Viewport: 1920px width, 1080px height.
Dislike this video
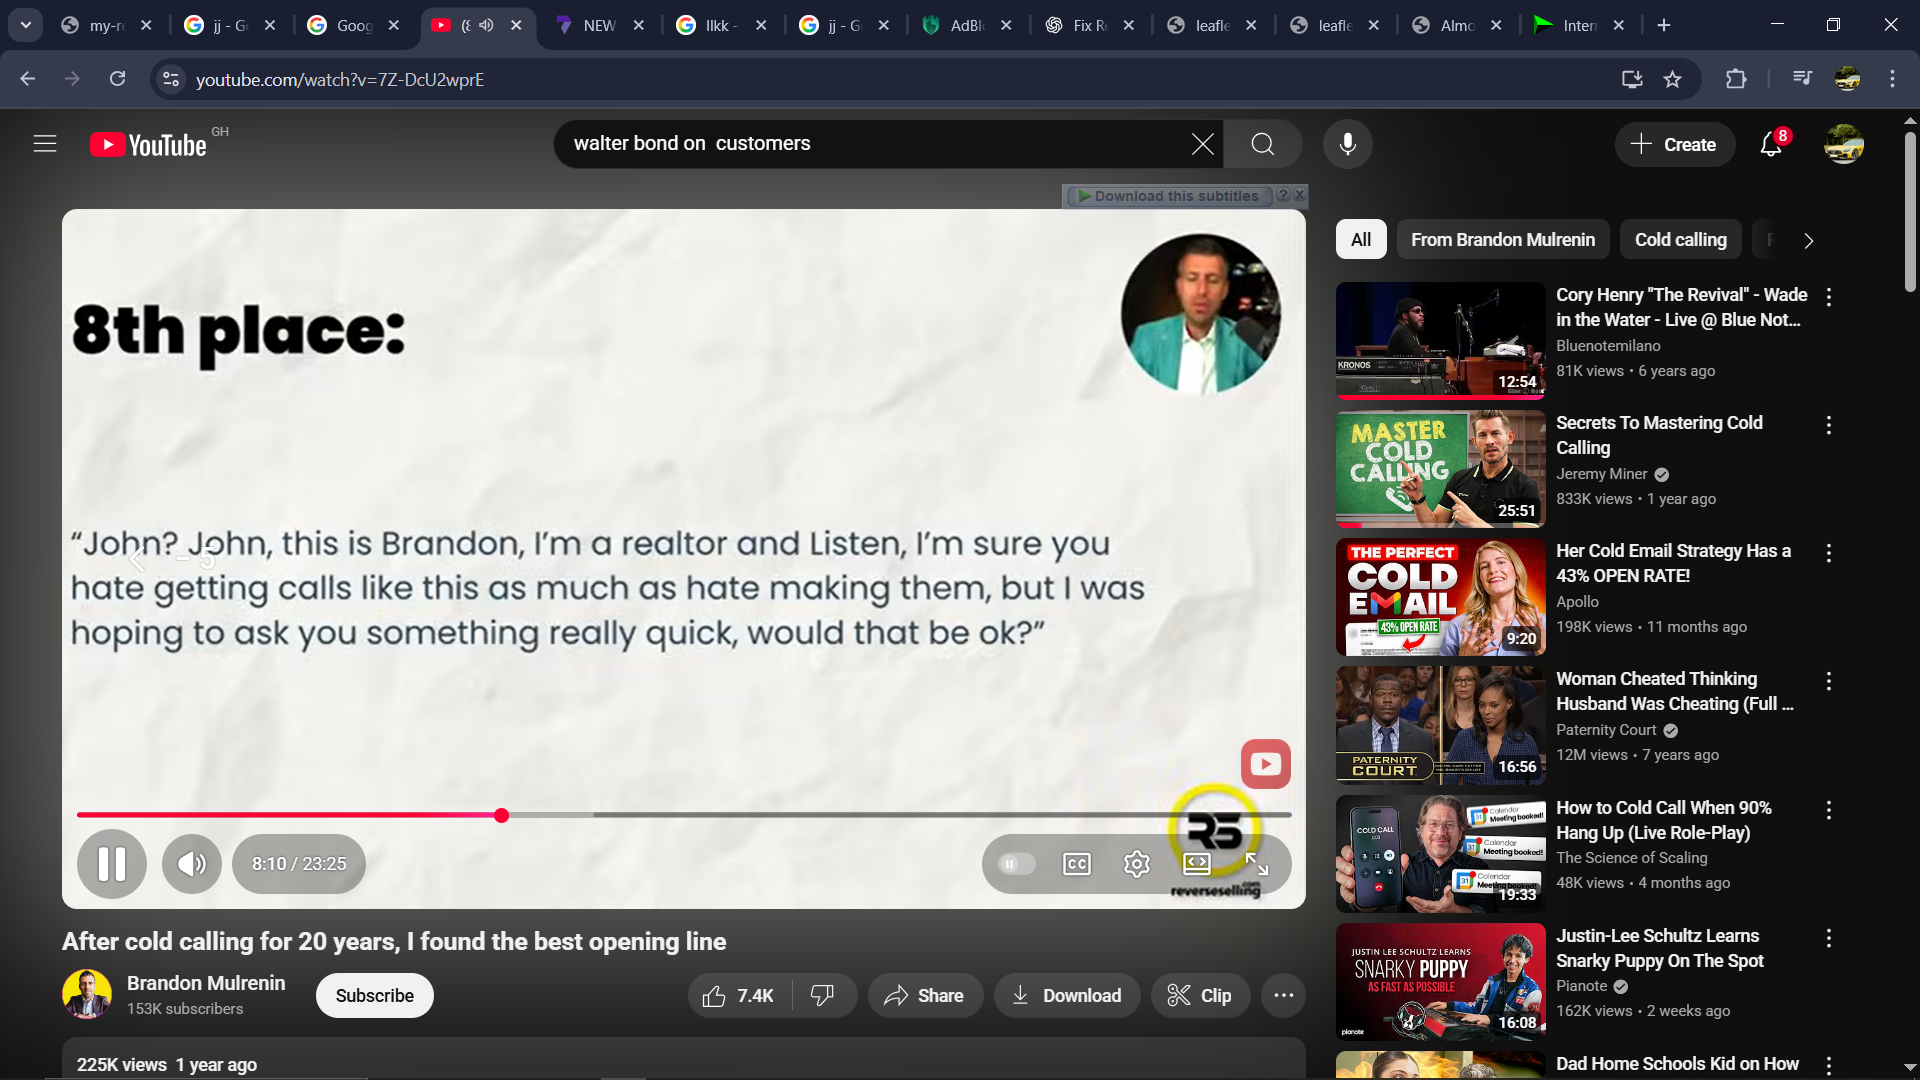[823, 996]
